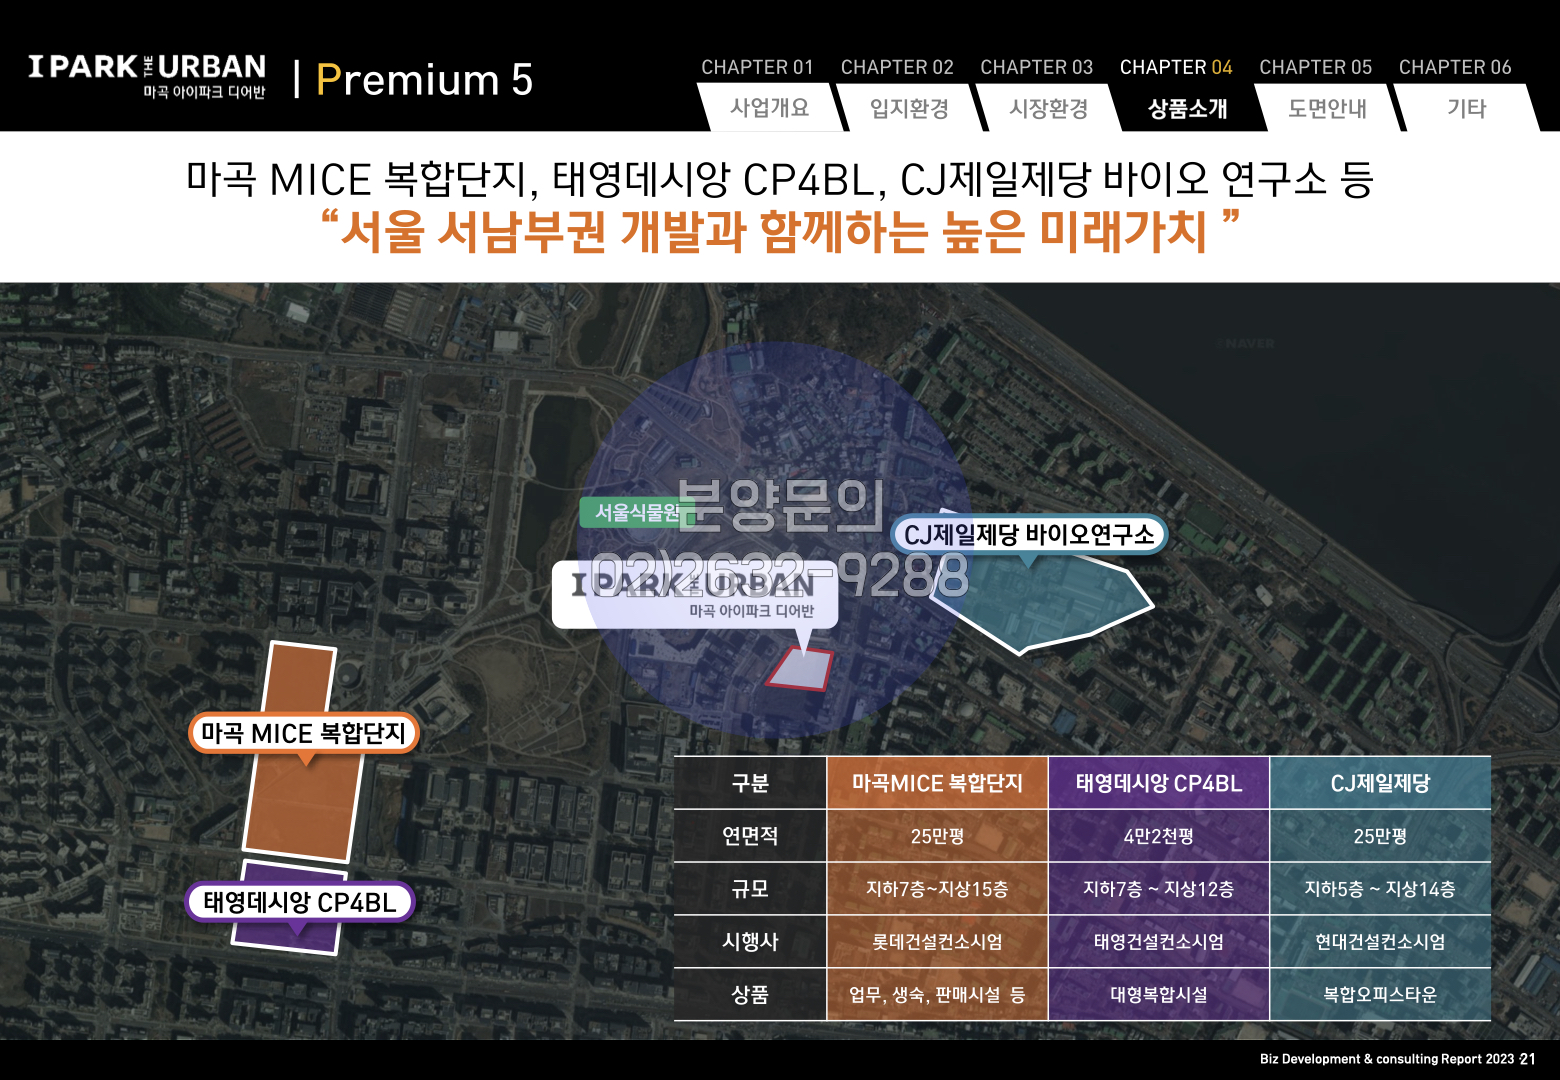Image resolution: width=1560 pixels, height=1080 pixels.
Task: Click the page number 21
Action: [x=1528, y=1059]
